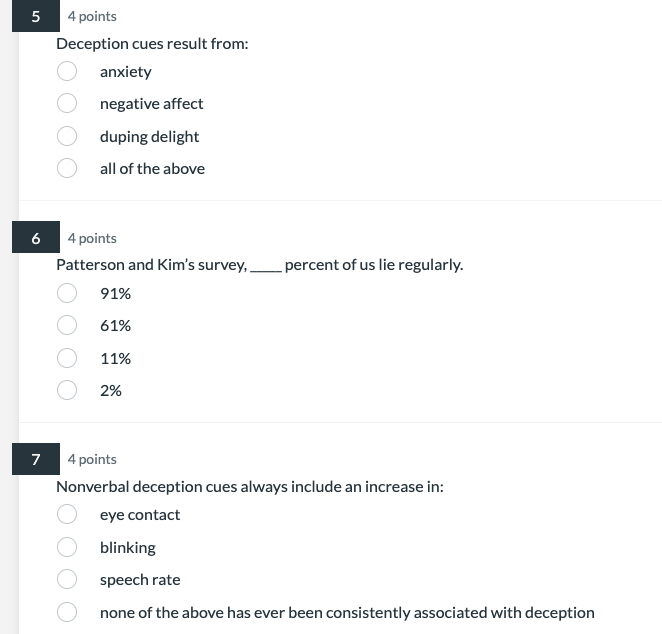The width and height of the screenshot is (662, 634).
Task: Pick the 'speech rate' radio button
Action: click(67, 579)
